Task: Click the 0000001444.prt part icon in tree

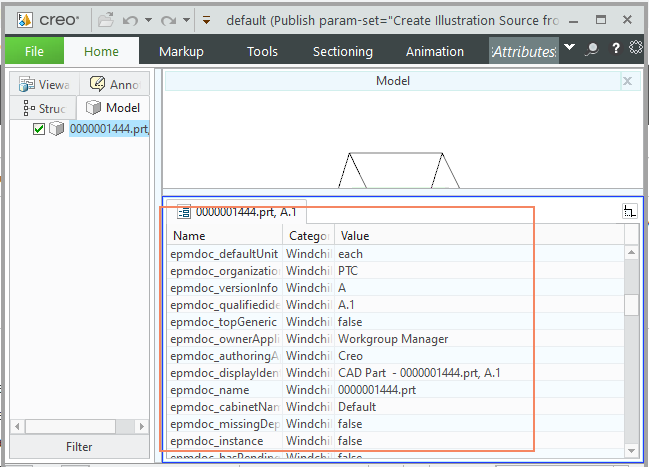Action: pyautogui.click(x=57, y=129)
